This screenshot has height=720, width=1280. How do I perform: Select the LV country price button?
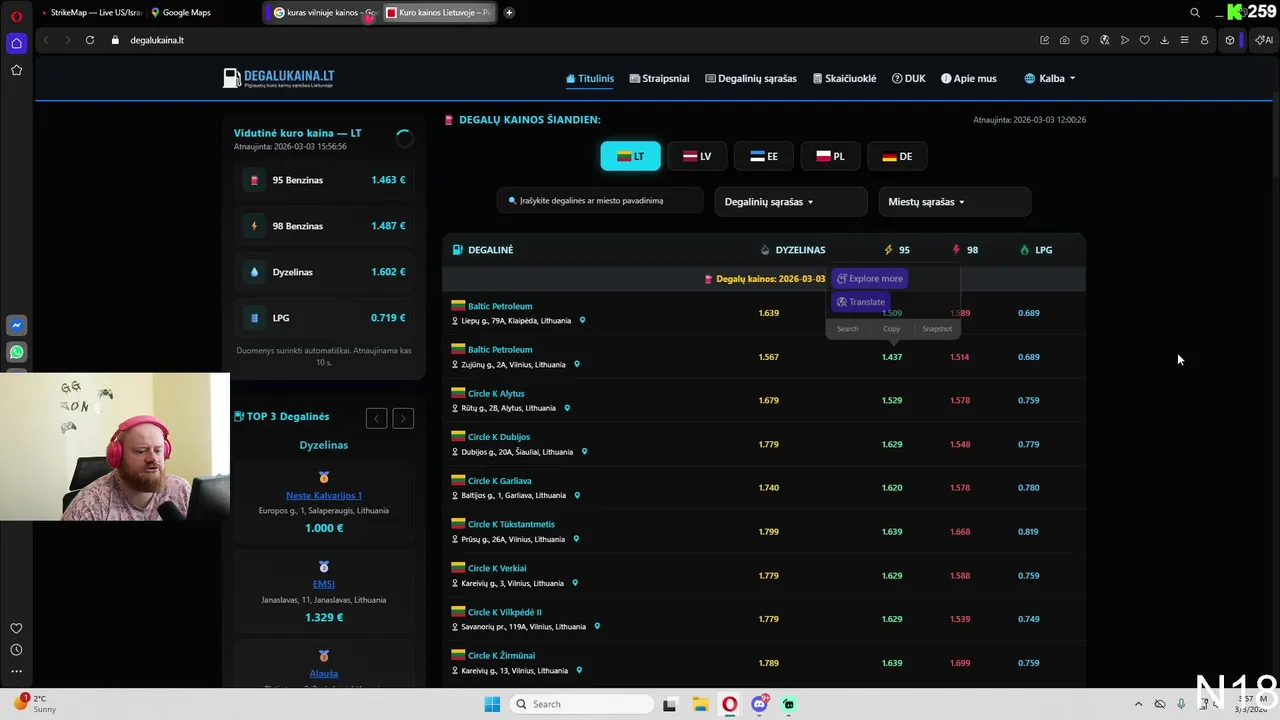coord(697,156)
